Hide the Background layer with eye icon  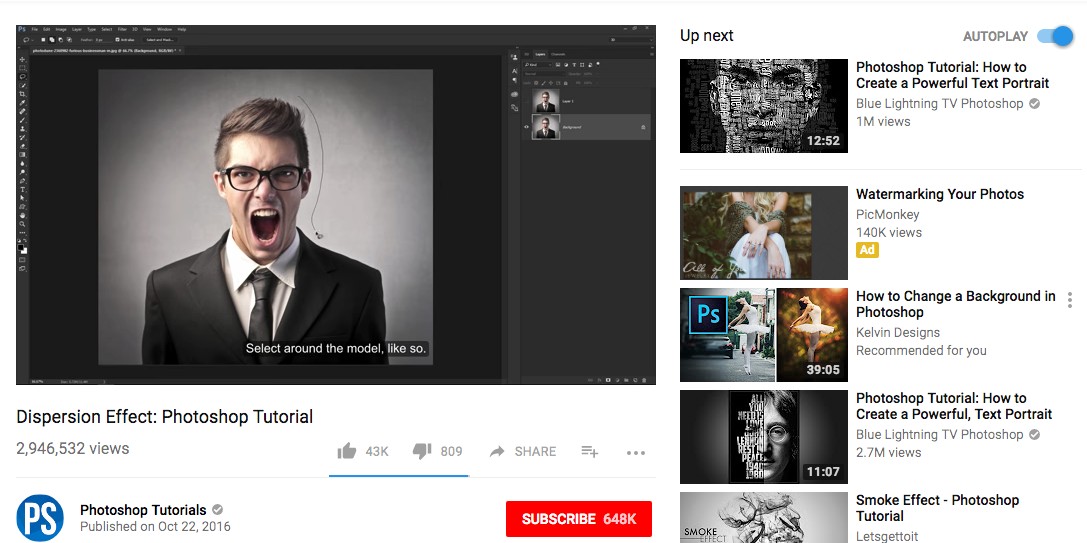click(526, 127)
